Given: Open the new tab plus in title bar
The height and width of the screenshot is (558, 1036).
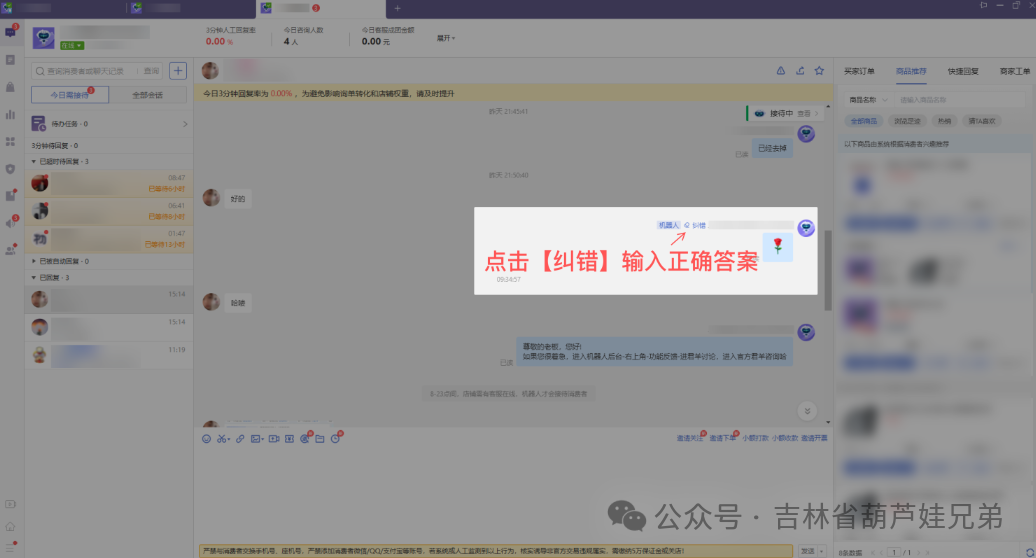Looking at the screenshot, I should (x=397, y=9).
